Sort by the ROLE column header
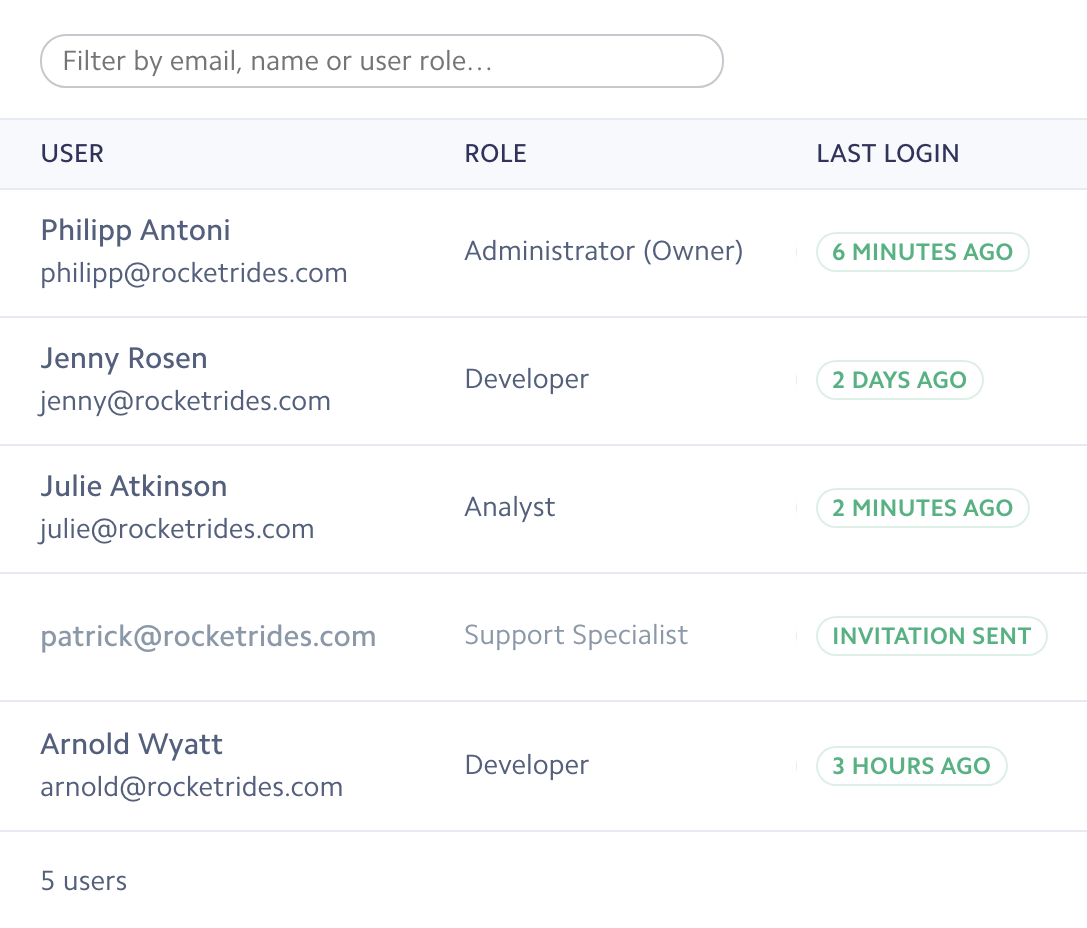Screen dimensions: 1087x928 click(496, 153)
